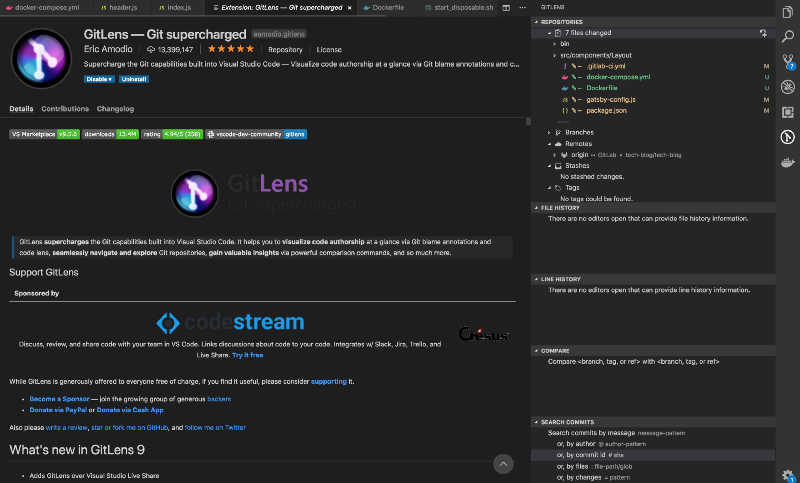Select the package.json changed file

[x=653, y=111]
